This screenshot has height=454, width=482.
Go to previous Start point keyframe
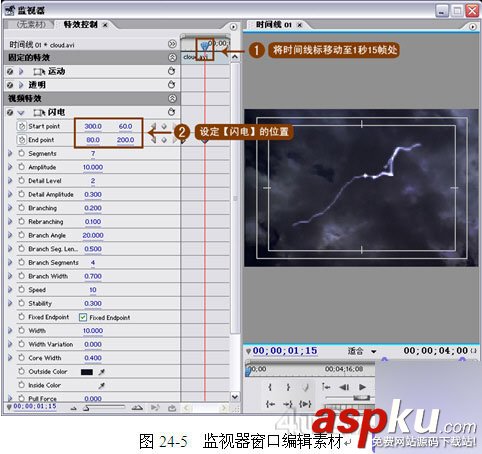[x=154, y=126]
